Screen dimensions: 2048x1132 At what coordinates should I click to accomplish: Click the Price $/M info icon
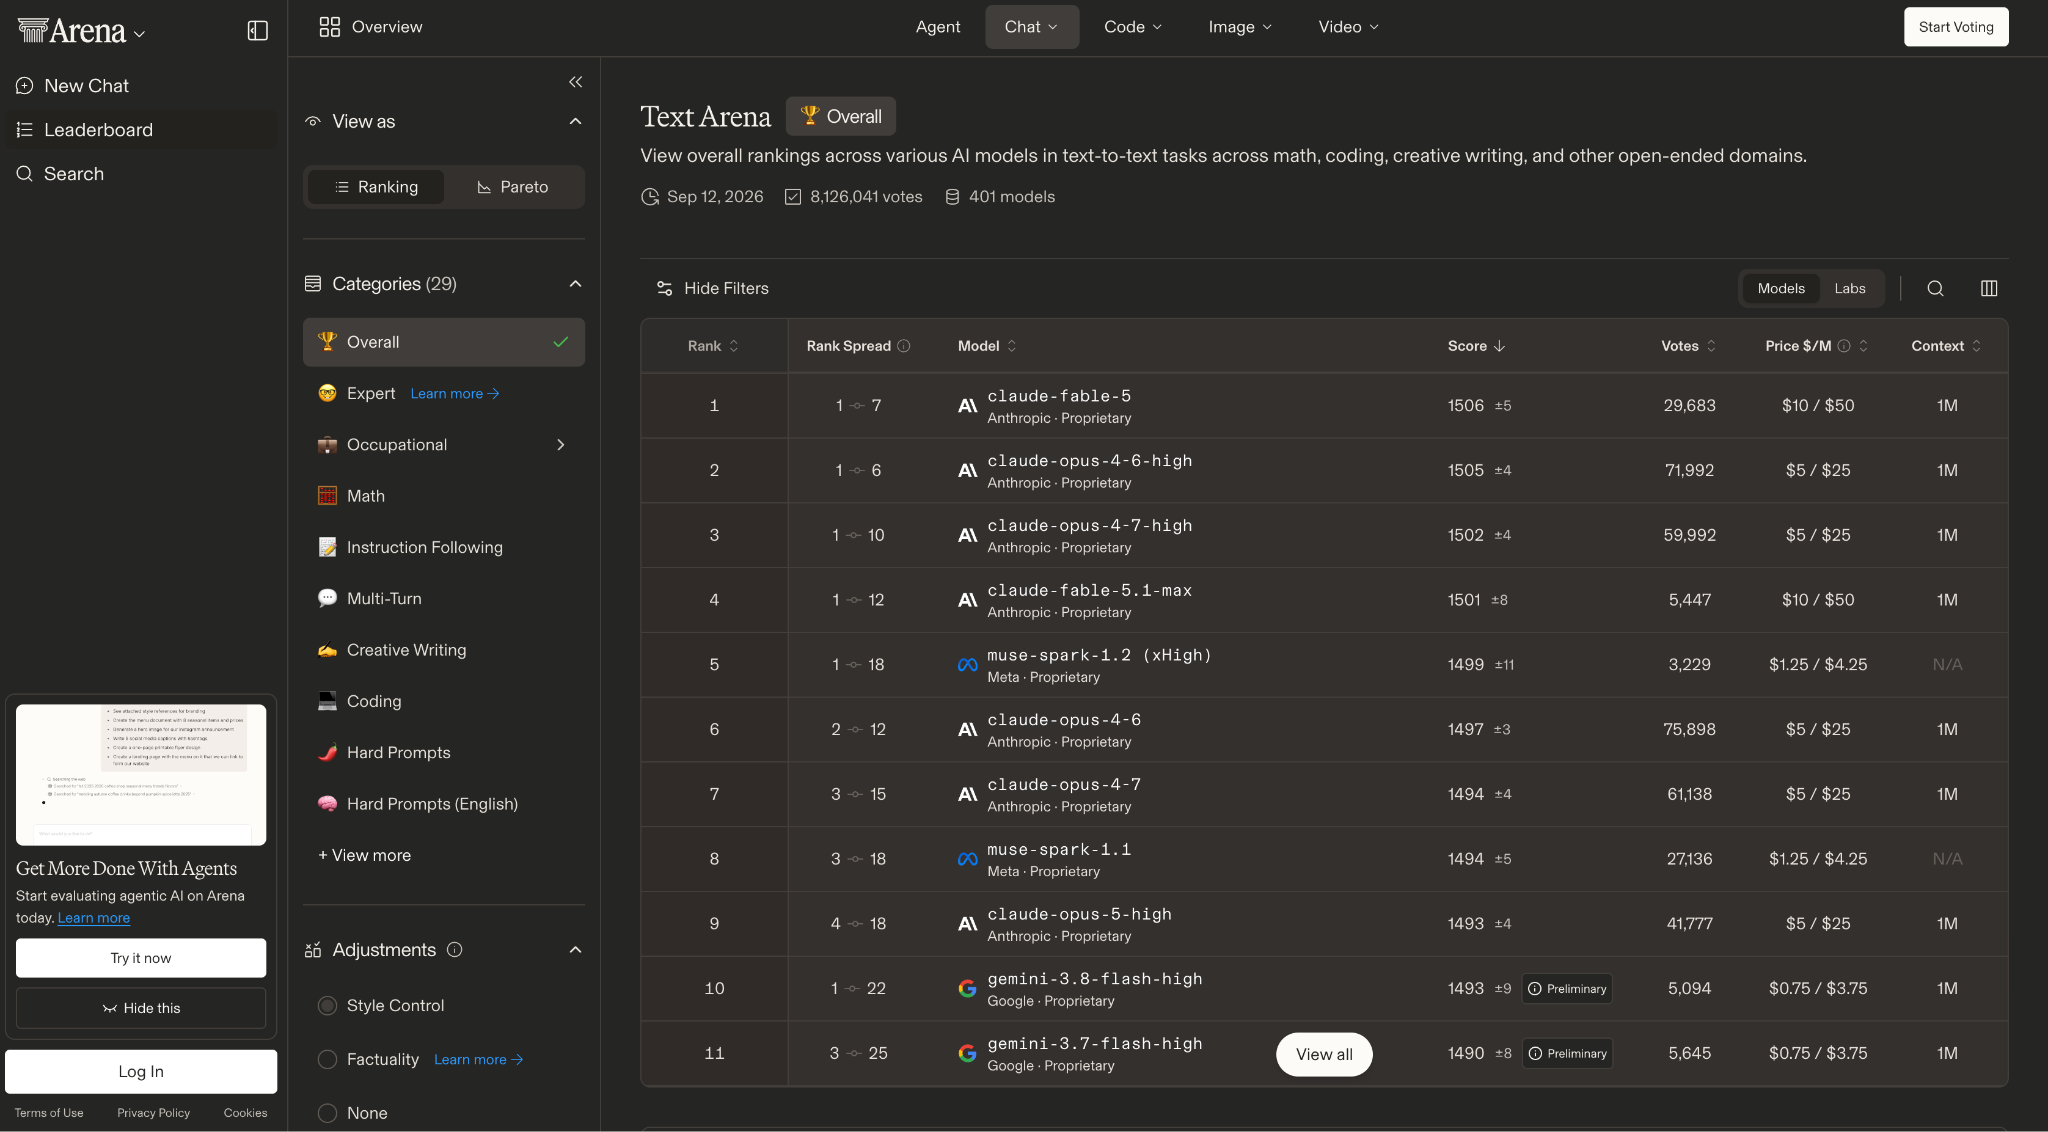click(1844, 346)
